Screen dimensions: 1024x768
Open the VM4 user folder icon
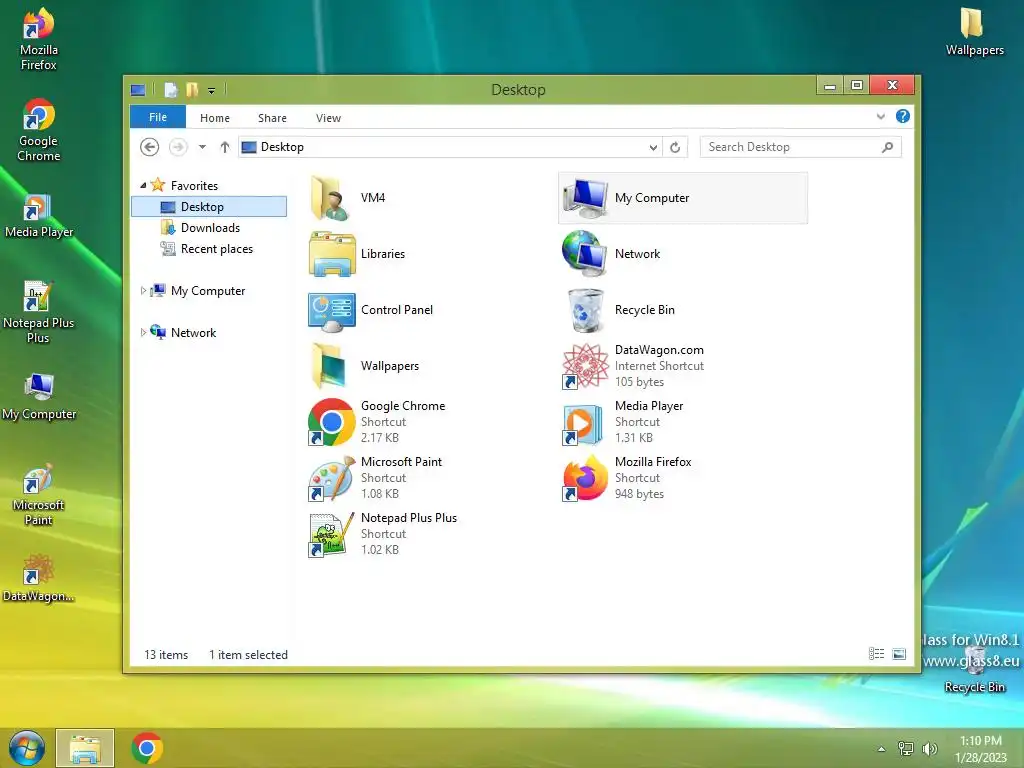click(330, 198)
